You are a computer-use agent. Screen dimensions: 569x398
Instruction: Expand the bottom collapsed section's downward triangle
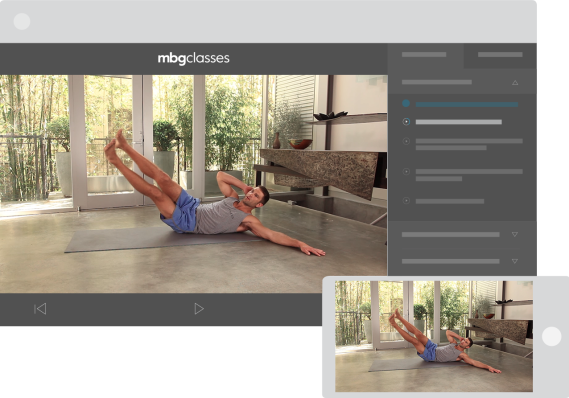coord(515,261)
